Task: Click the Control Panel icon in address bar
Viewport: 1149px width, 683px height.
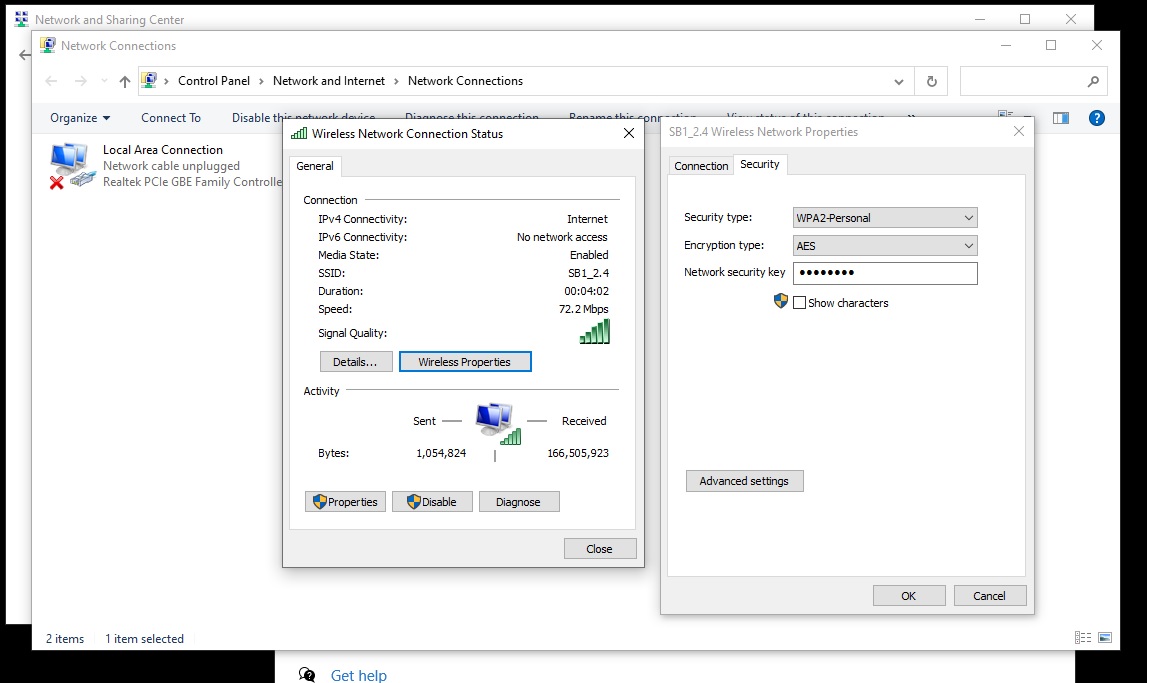Action: pos(149,81)
